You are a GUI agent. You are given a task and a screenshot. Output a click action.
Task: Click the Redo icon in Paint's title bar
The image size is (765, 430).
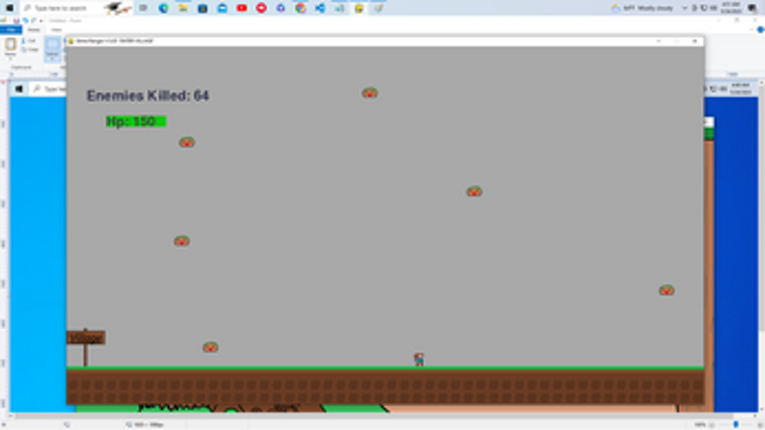tap(33, 20)
